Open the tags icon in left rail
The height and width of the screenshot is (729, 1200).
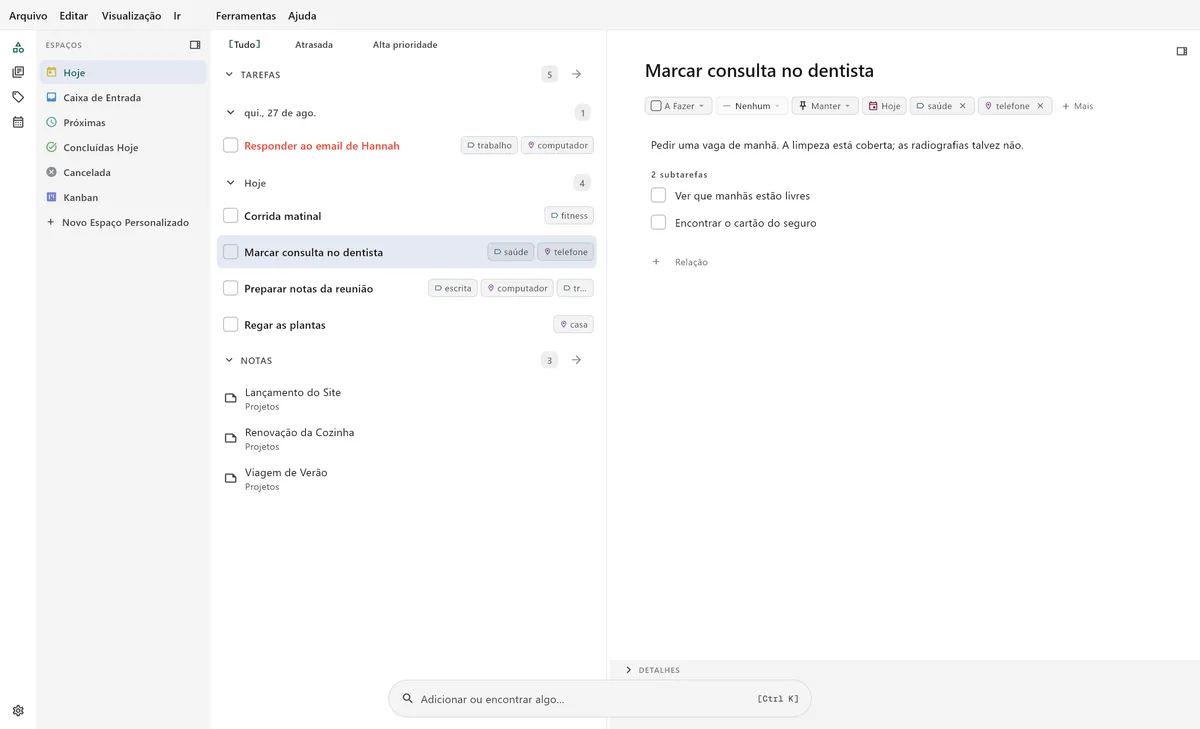coord(18,97)
